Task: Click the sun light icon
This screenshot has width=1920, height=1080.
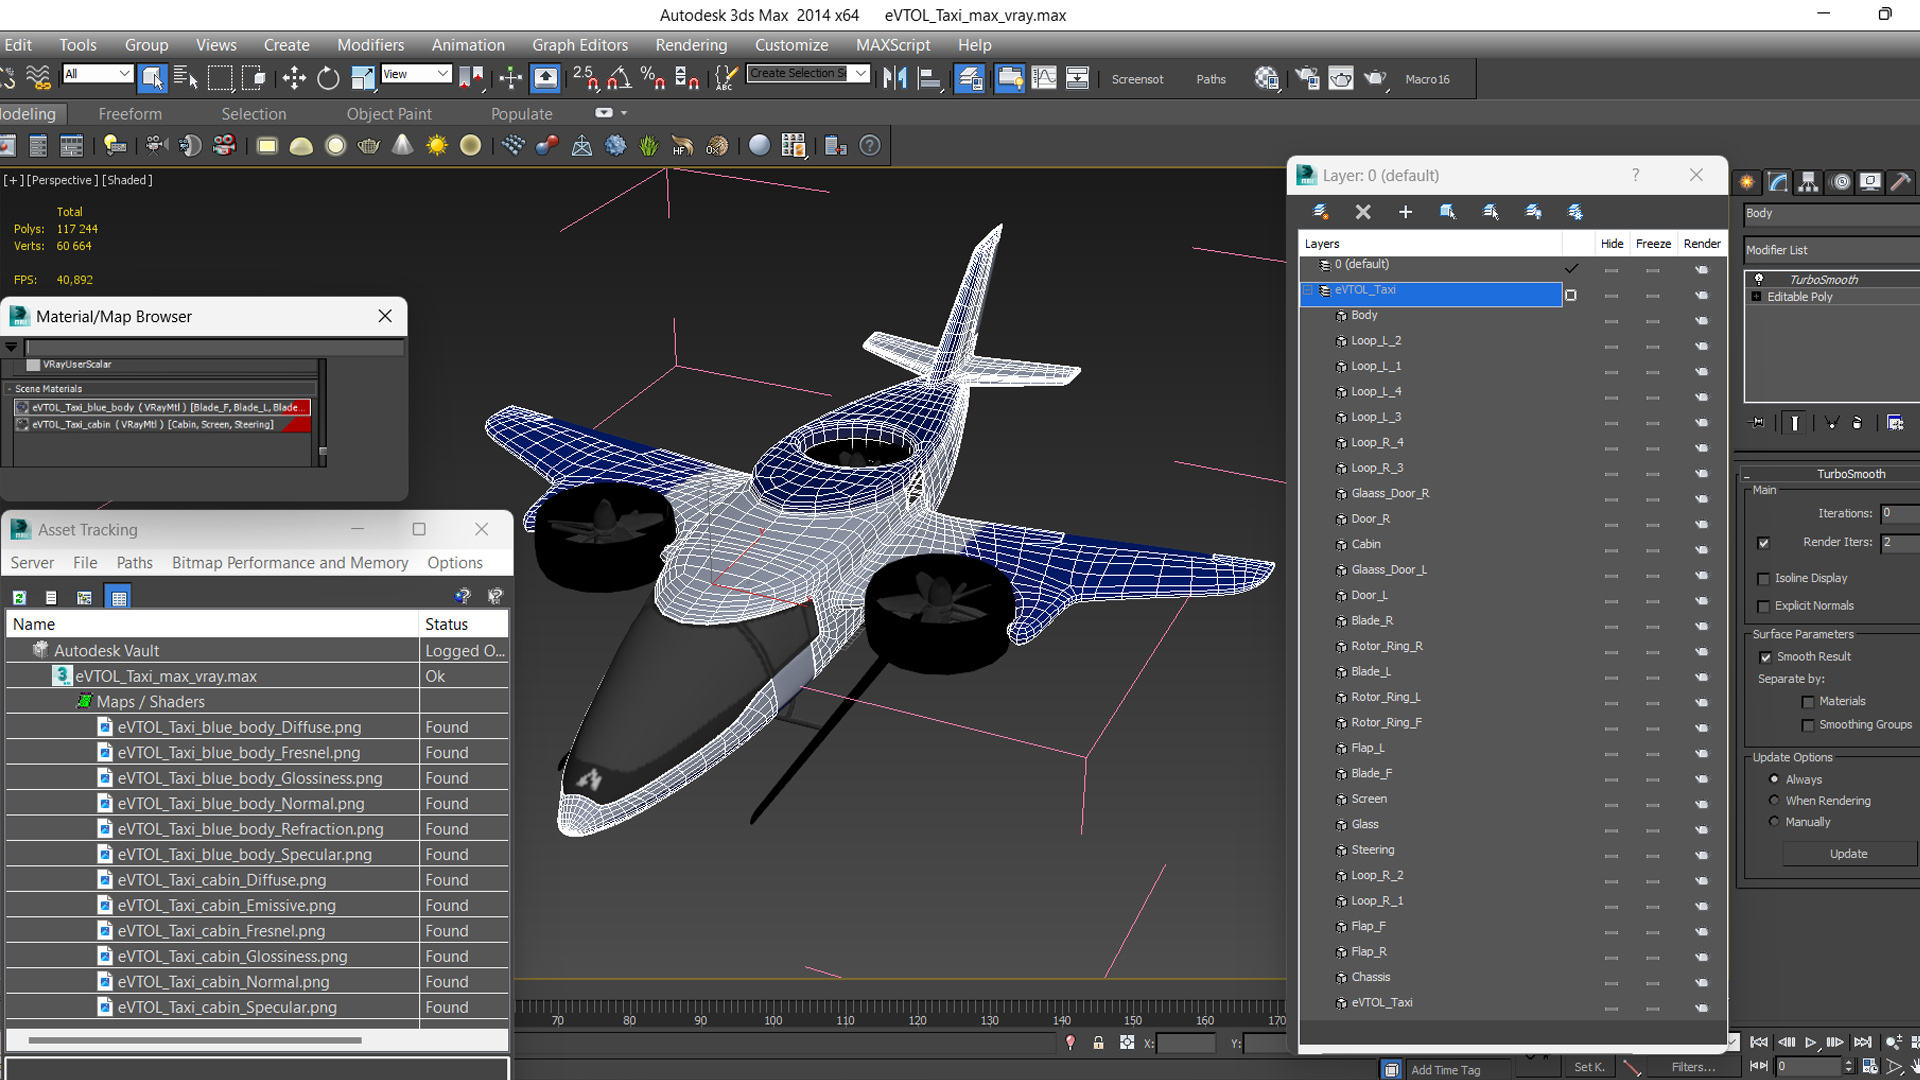Action: pyautogui.click(x=436, y=146)
